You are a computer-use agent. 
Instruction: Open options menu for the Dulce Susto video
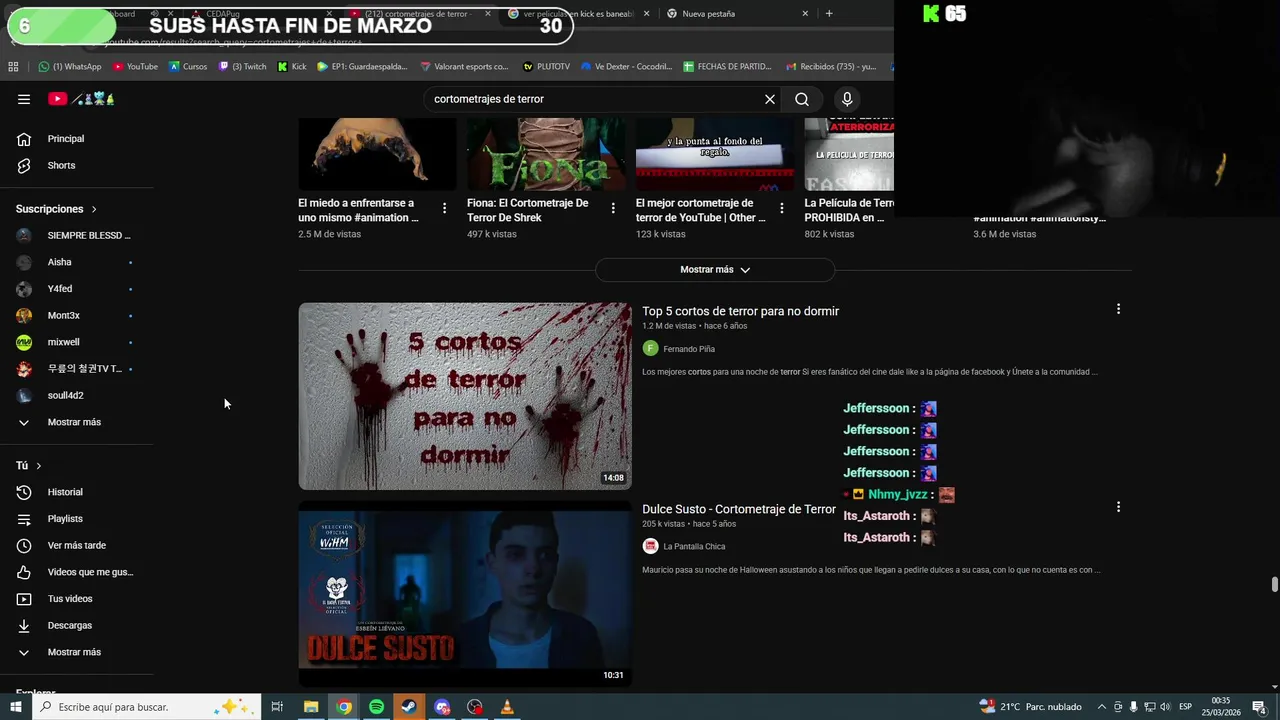point(1118,507)
